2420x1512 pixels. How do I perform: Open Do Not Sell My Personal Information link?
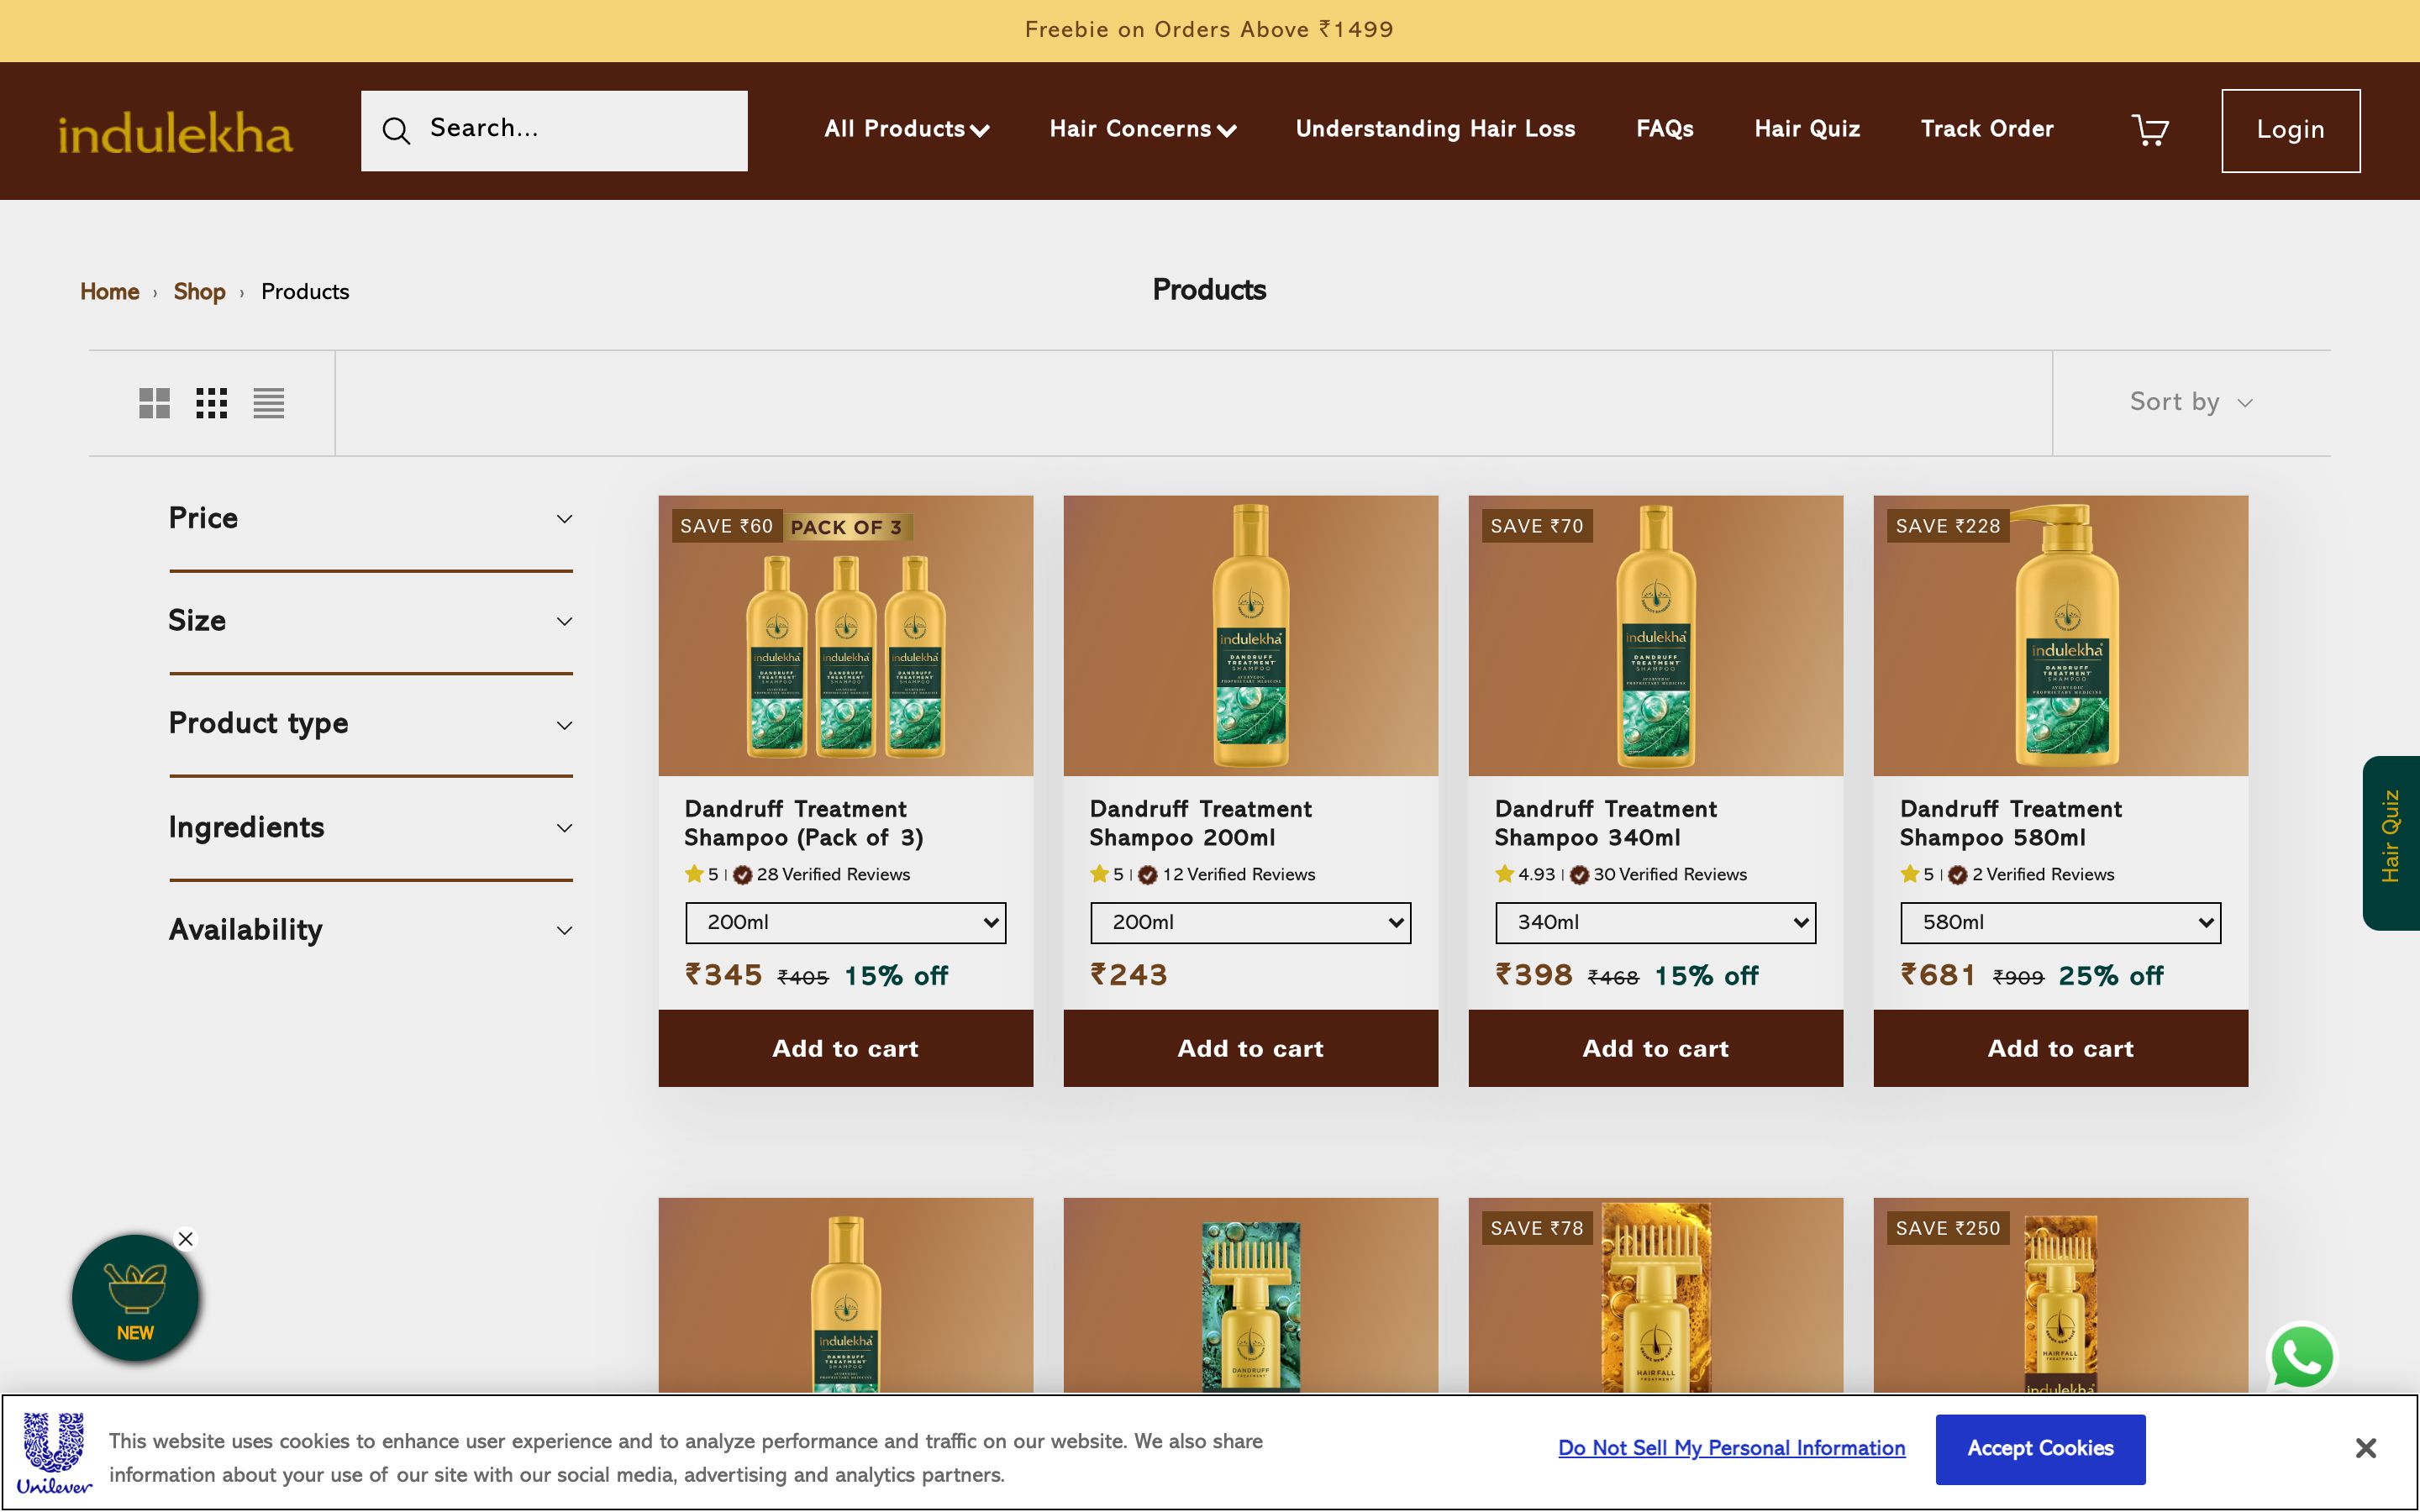[1731, 1447]
